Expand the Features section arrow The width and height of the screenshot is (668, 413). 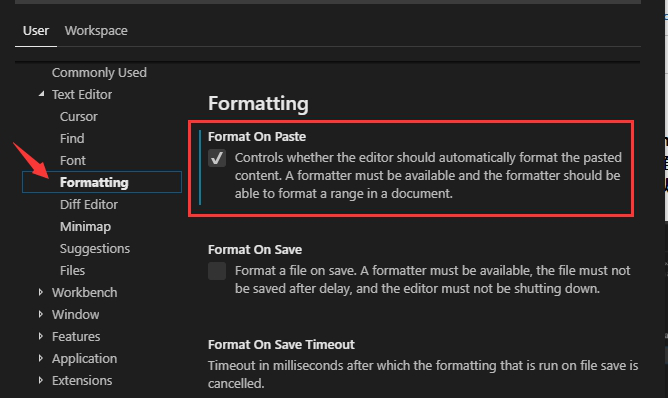pyautogui.click(x=41, y=337)
